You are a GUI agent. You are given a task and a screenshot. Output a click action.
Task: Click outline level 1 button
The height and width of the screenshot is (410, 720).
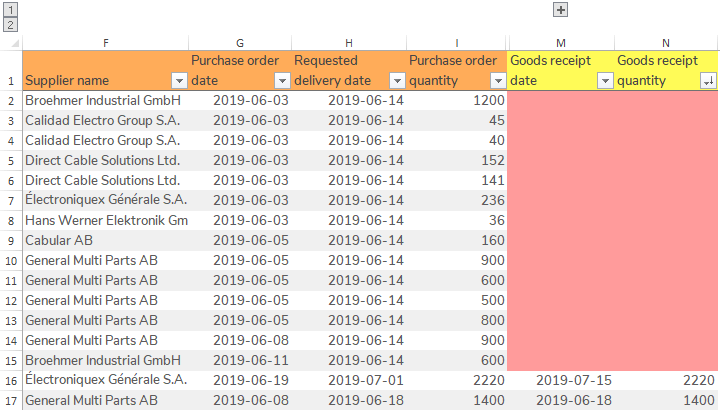[10, 9]
